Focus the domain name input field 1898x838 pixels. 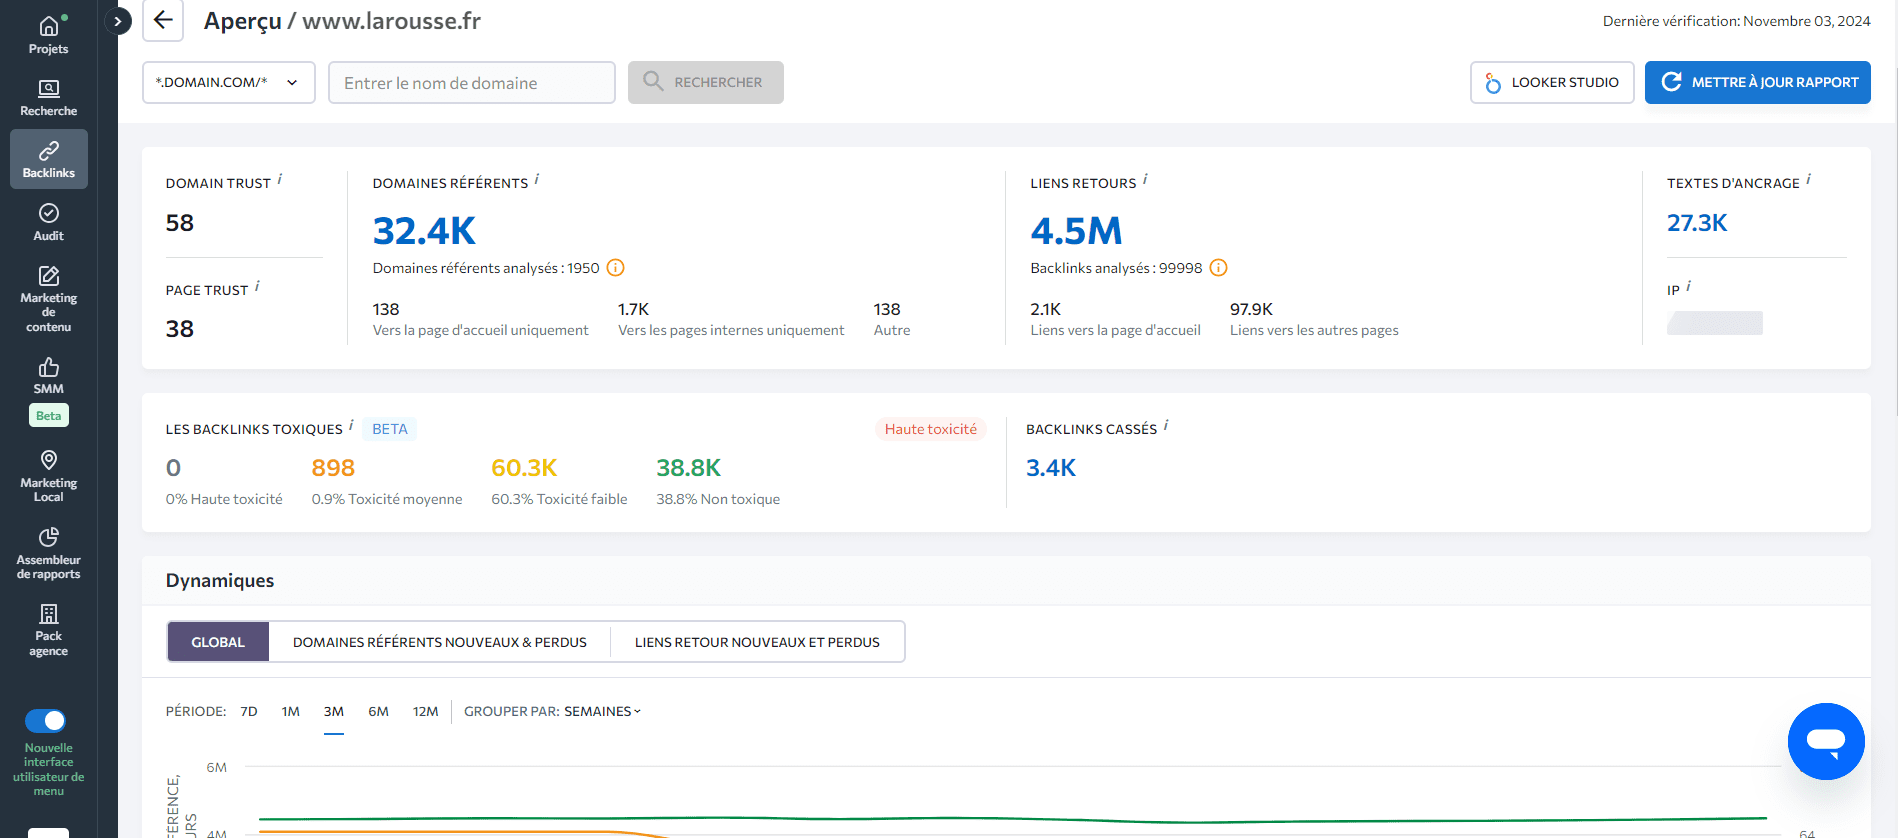point(472,82)
